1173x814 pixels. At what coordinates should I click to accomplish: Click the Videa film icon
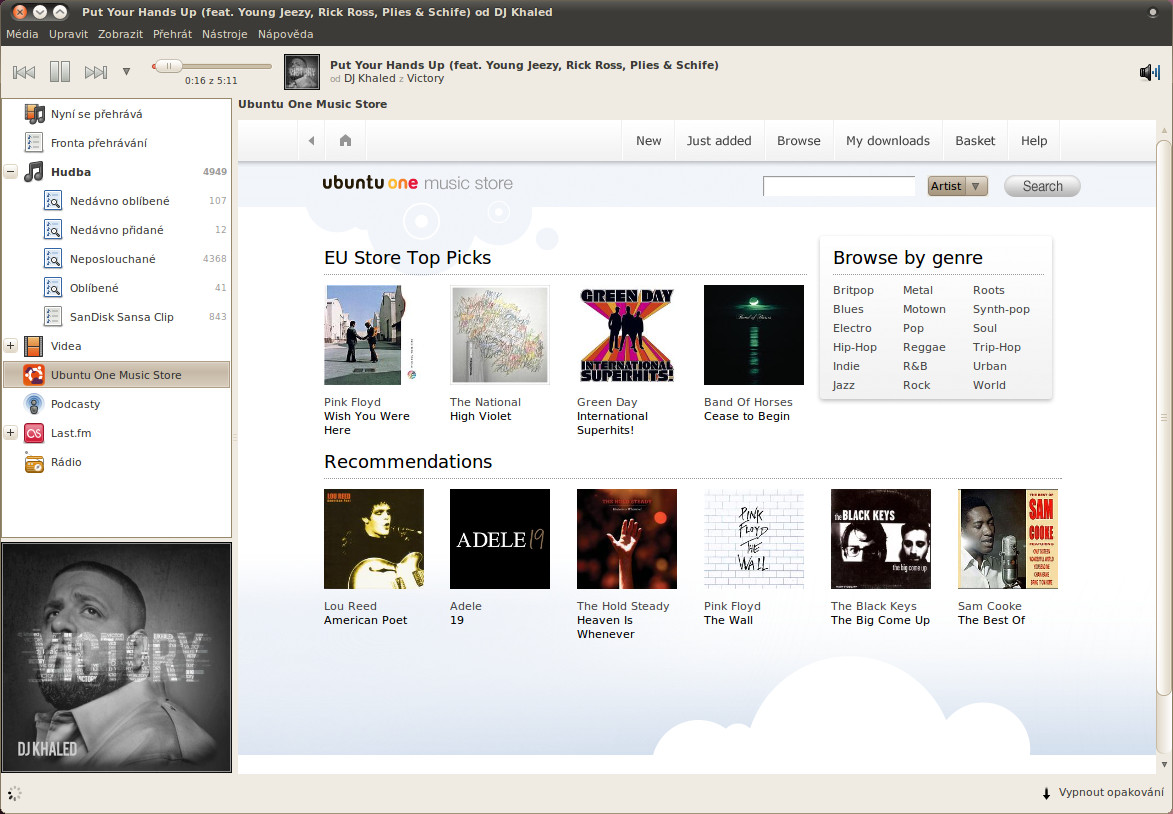pos(34,346)
